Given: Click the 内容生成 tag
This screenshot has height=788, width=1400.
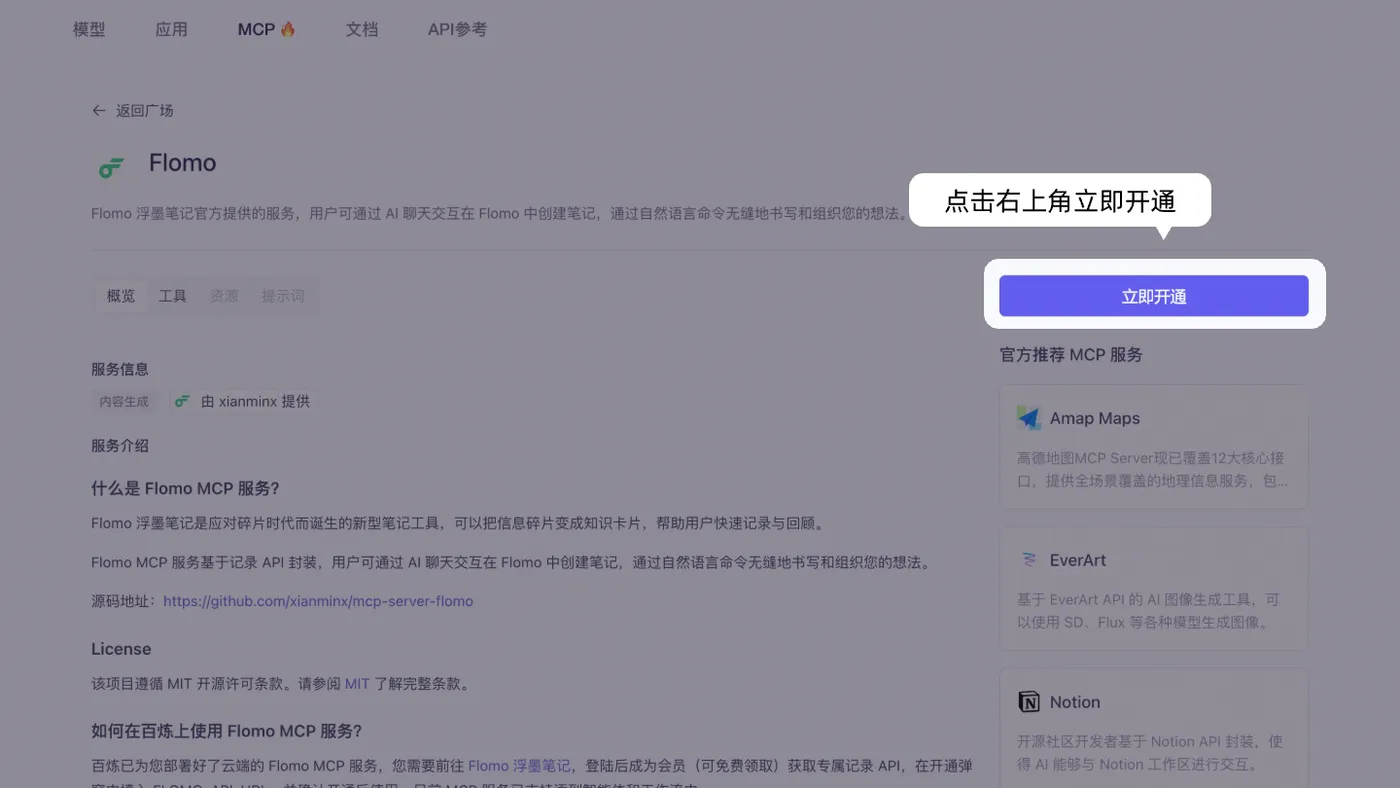Looking at the screenshot, I should (x=124, y=401).
